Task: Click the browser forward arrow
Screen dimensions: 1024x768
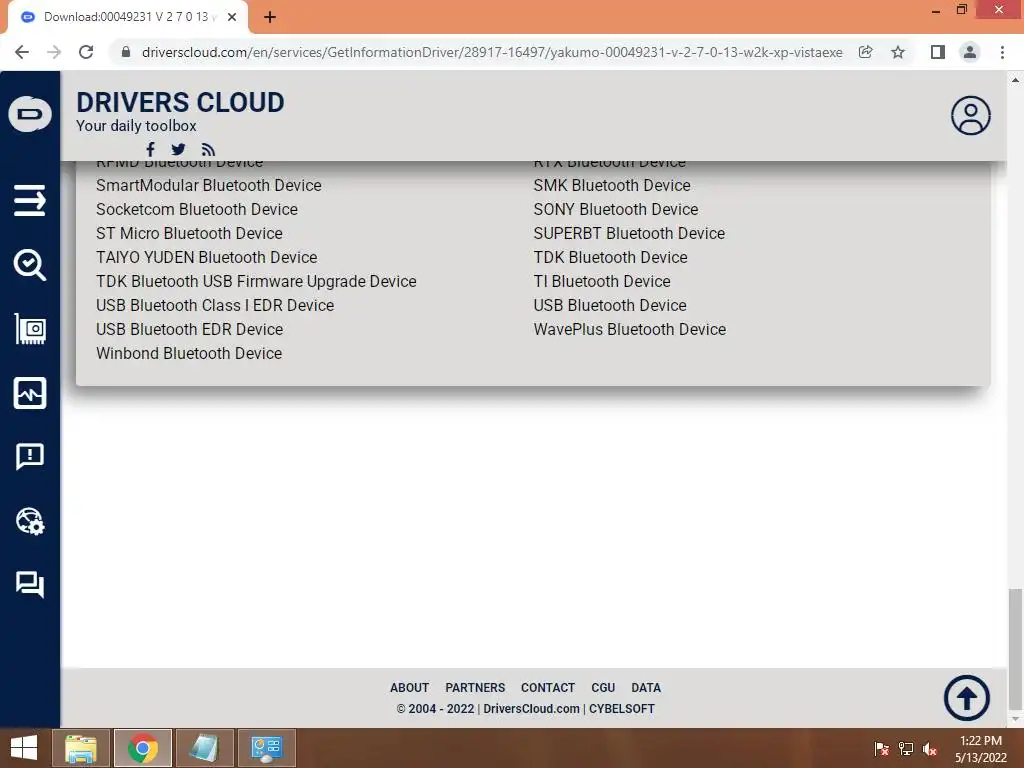Action: pos(54,52)
